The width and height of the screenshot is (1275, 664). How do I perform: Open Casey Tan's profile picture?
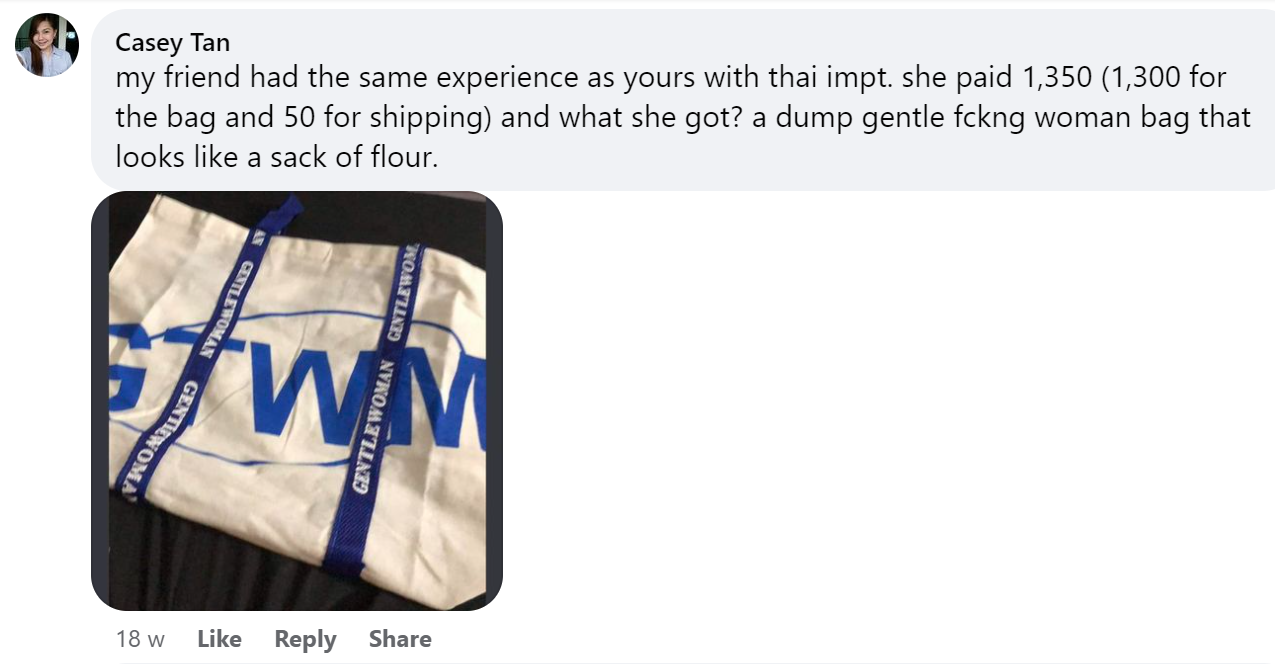[47, 45]
